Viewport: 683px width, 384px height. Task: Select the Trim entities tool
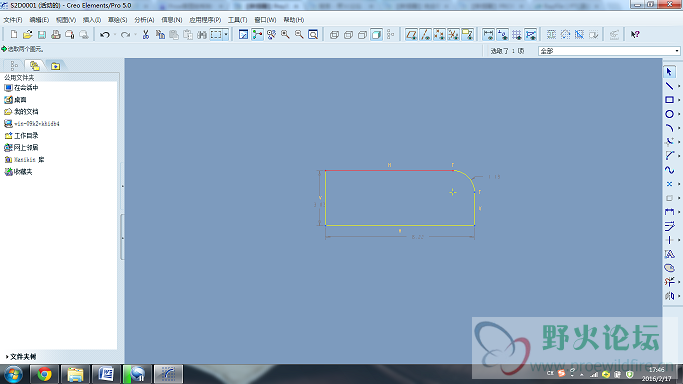point(669,282)
